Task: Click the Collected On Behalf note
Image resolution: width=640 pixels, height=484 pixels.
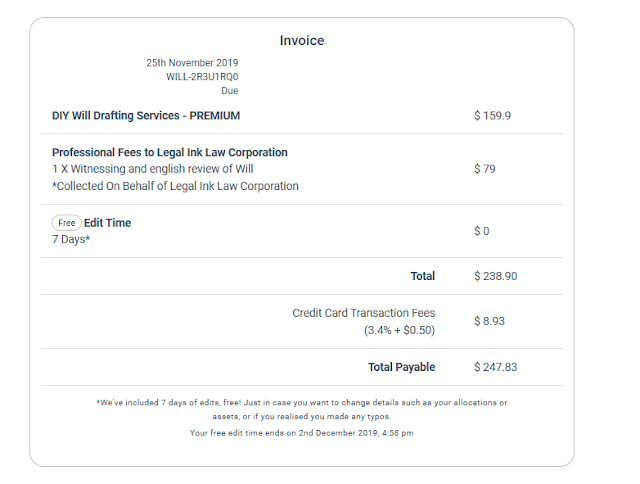Action: tap(175, 186)
